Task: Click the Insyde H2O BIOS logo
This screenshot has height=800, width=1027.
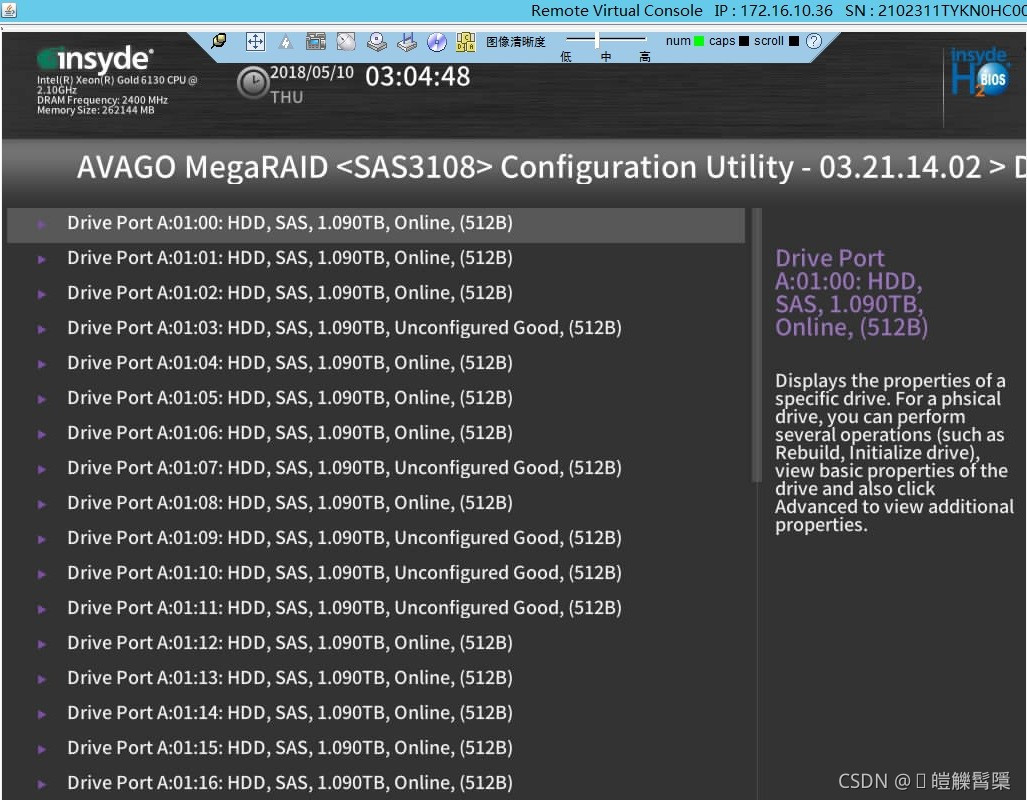Action: click(980, 73)
